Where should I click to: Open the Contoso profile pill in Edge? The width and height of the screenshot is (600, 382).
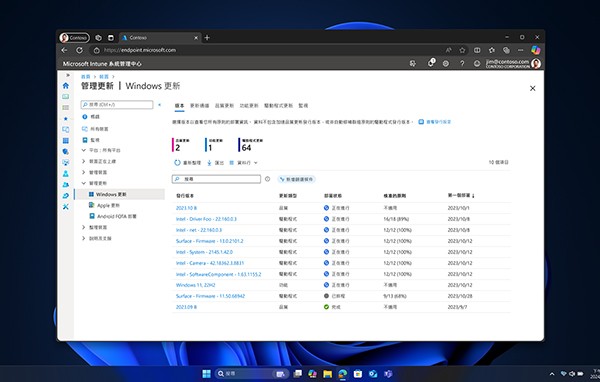point(75,38)
